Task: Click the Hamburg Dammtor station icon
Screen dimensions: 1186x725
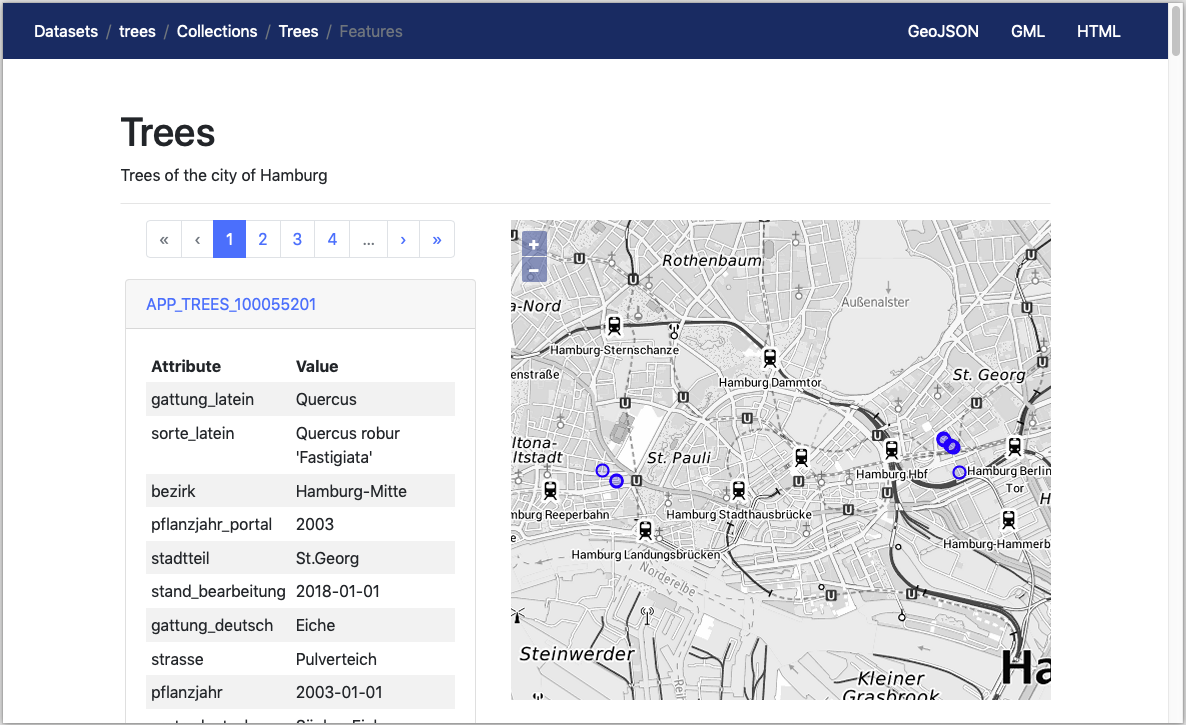Action: [x=770, y=358]
